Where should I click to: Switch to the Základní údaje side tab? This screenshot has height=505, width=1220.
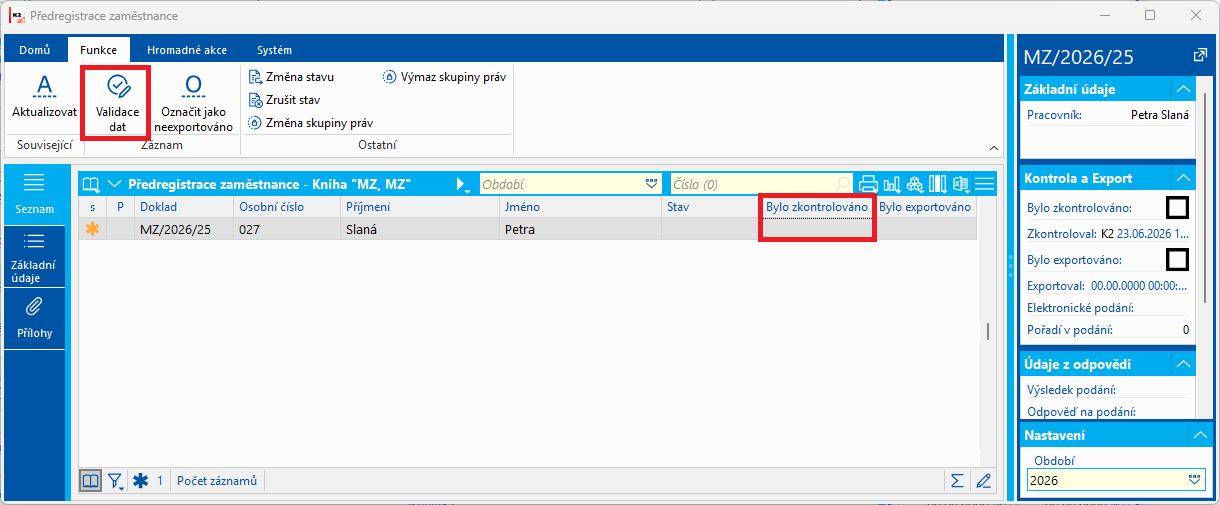[35, 258]
